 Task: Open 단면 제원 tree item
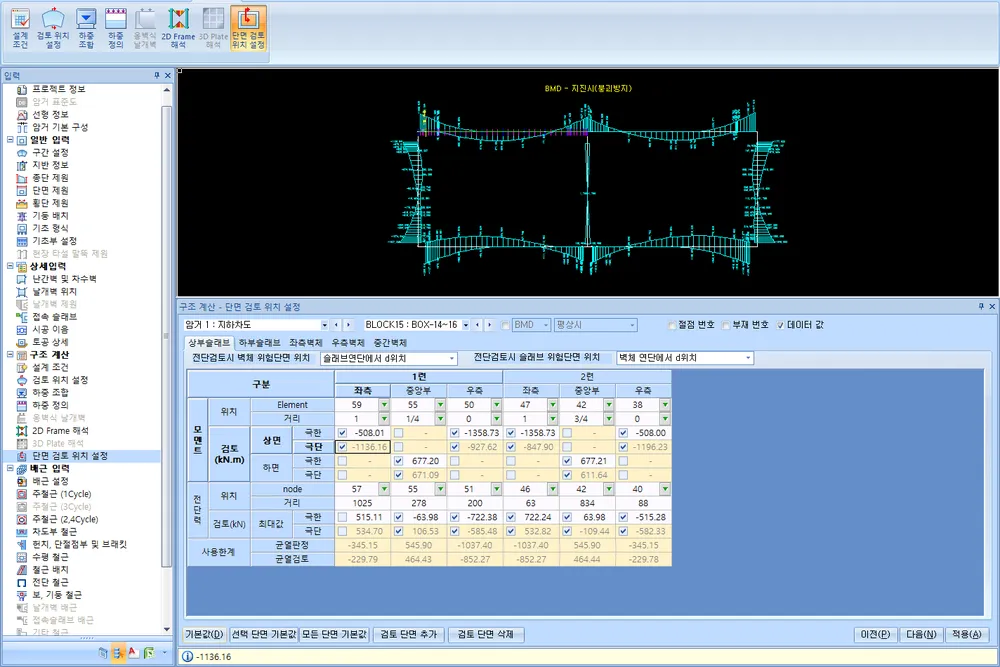coord(50,190)
